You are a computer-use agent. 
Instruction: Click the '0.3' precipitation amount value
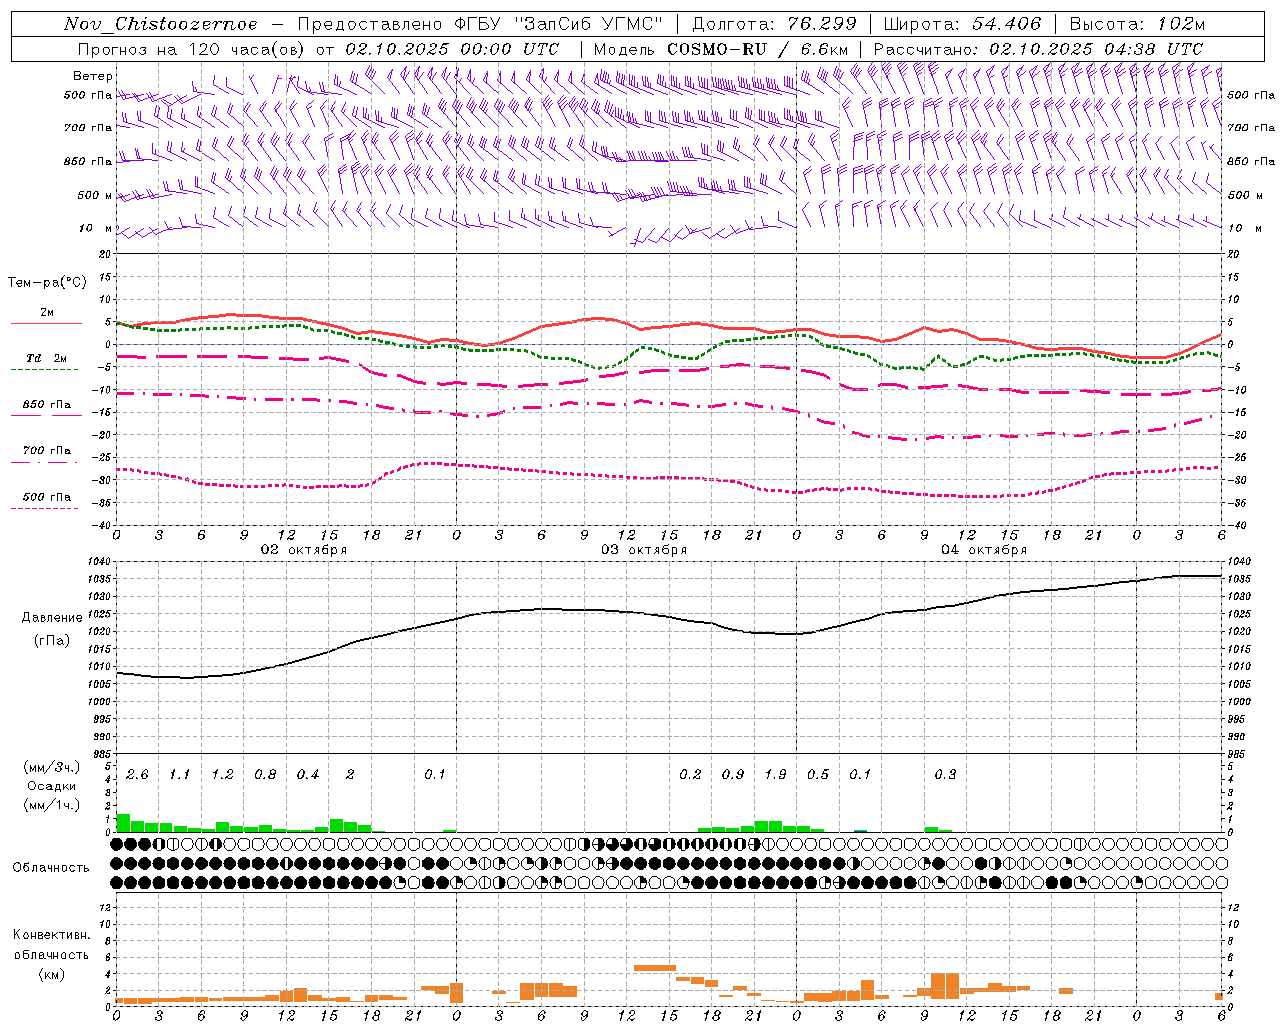(945, 775)
